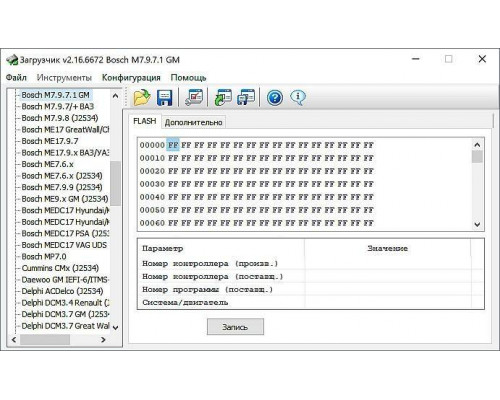Click hex view scroll down arrow
The height and width of the screenshot is (400, 500).
pyautogui.click(x=477, y=225)
